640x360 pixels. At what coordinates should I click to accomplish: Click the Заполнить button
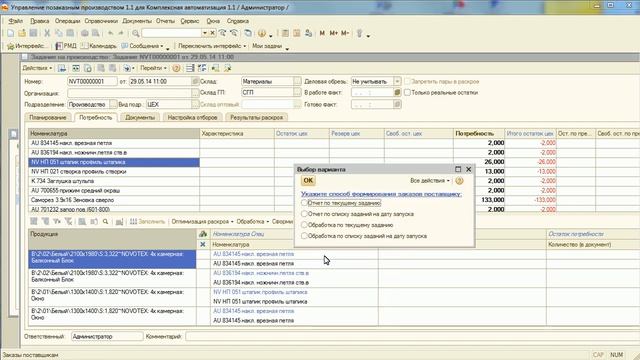147,222
